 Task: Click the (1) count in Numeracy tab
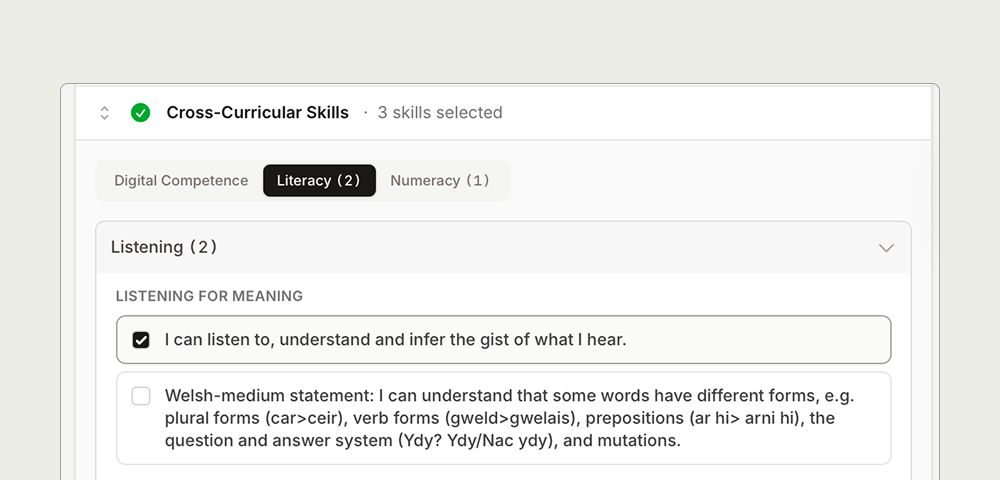point(478,181)
